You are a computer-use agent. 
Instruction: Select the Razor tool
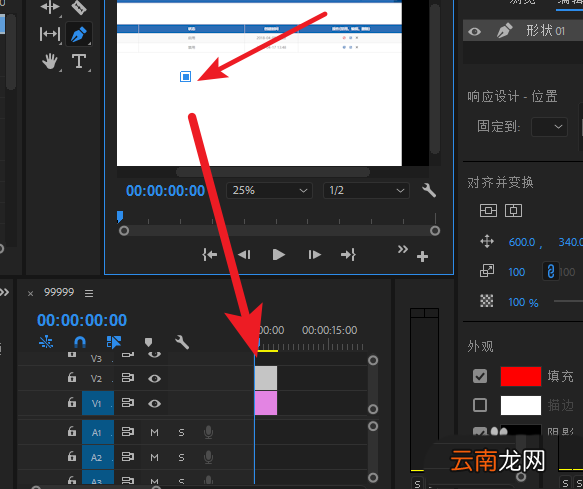click(x=79, y=7)
